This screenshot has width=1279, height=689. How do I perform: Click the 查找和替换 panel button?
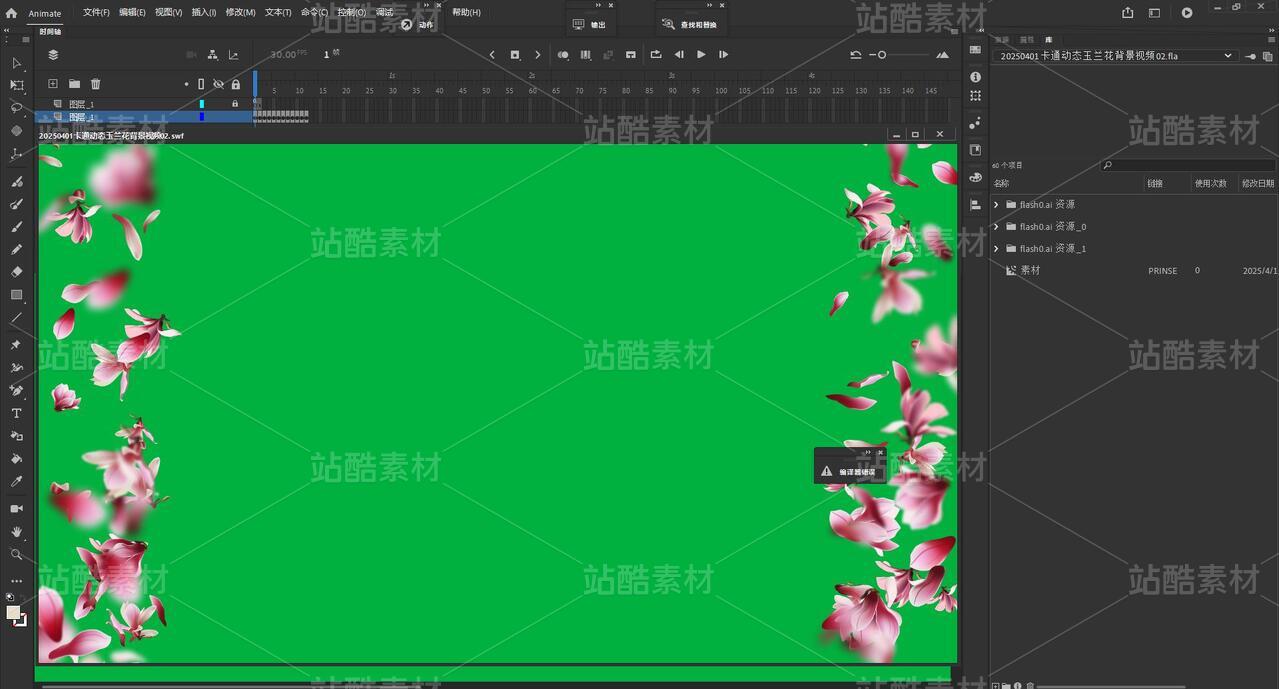[x=690, y=25]
